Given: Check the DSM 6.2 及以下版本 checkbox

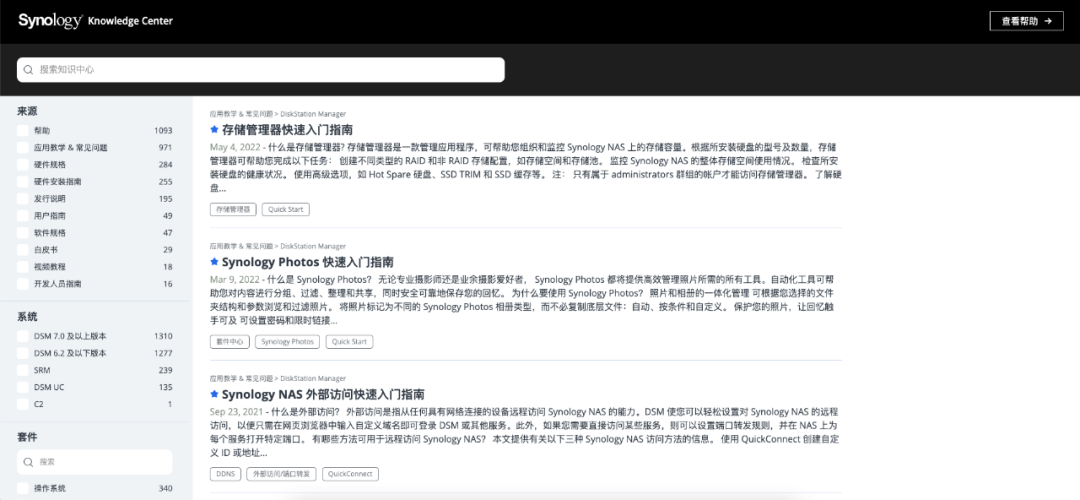Looking at the screenshot, I should coord(23,353).
